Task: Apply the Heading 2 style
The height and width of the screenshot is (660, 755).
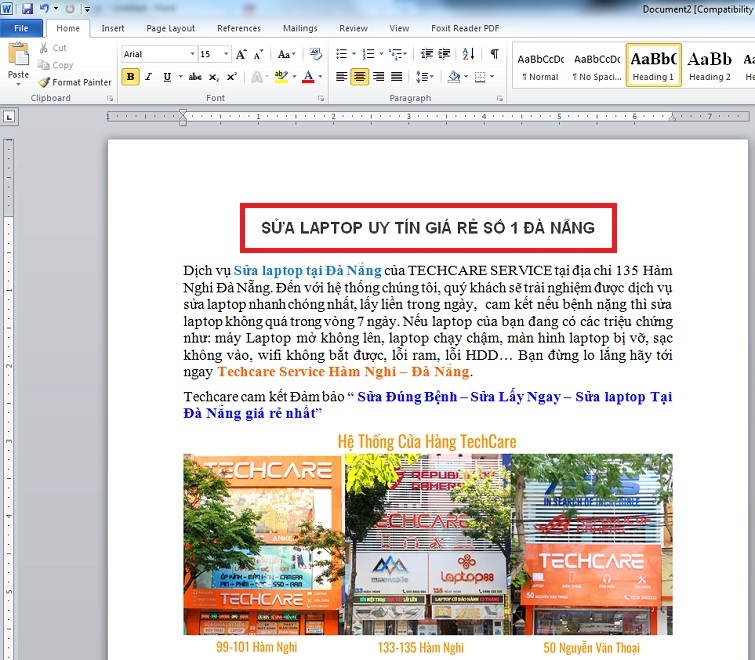Action: point(710,66)
